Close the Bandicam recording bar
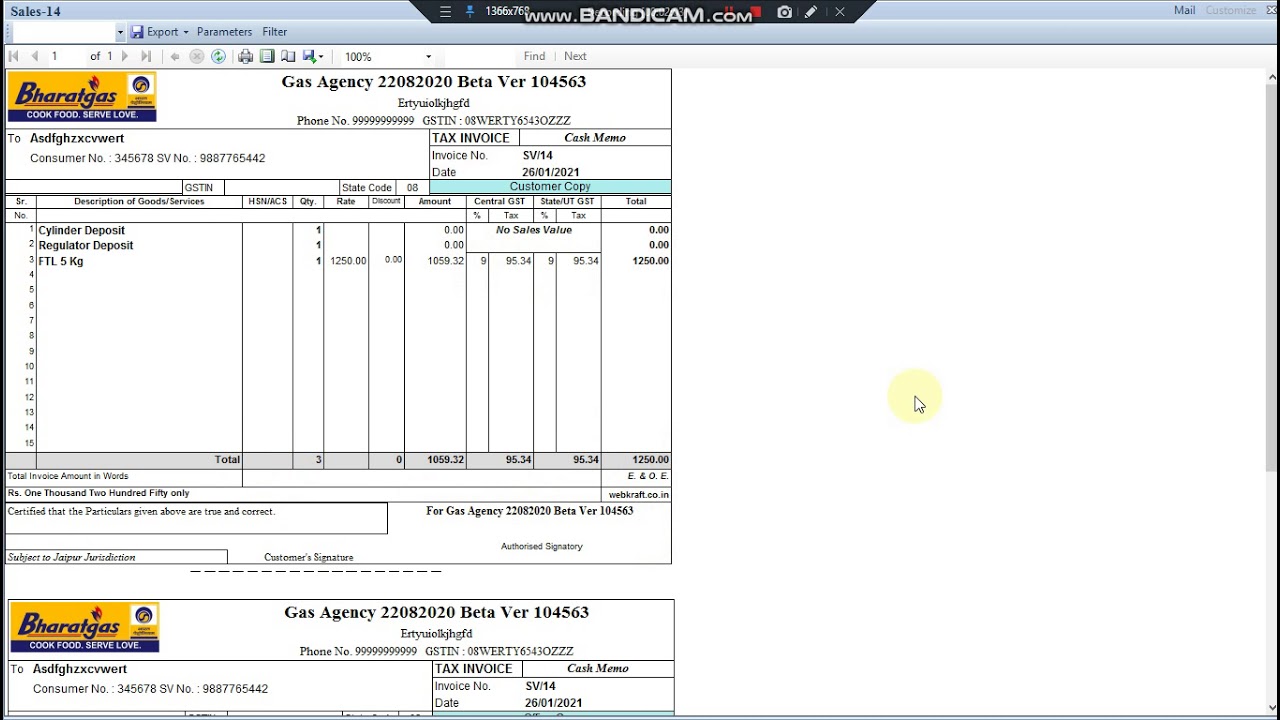This screenshot has width=1280, height=720. click(x=840, y=12)
